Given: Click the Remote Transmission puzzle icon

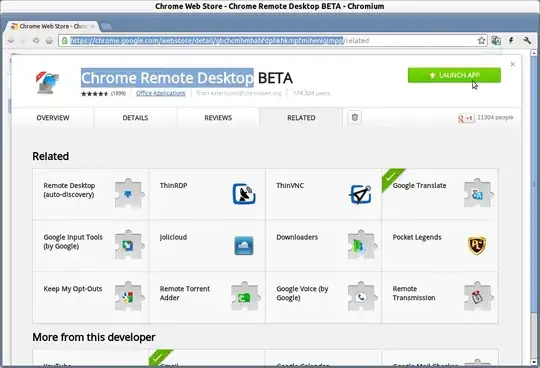Looking at the screenshot, I should [x=478, y=297].
